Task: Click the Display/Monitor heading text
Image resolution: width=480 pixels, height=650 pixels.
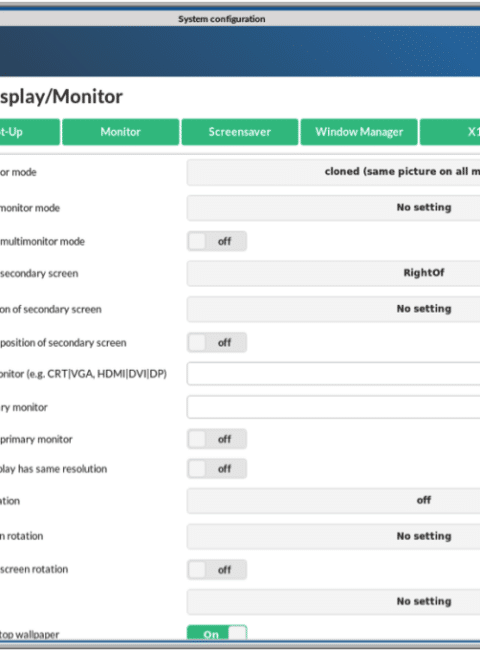Action: (61, 97)
